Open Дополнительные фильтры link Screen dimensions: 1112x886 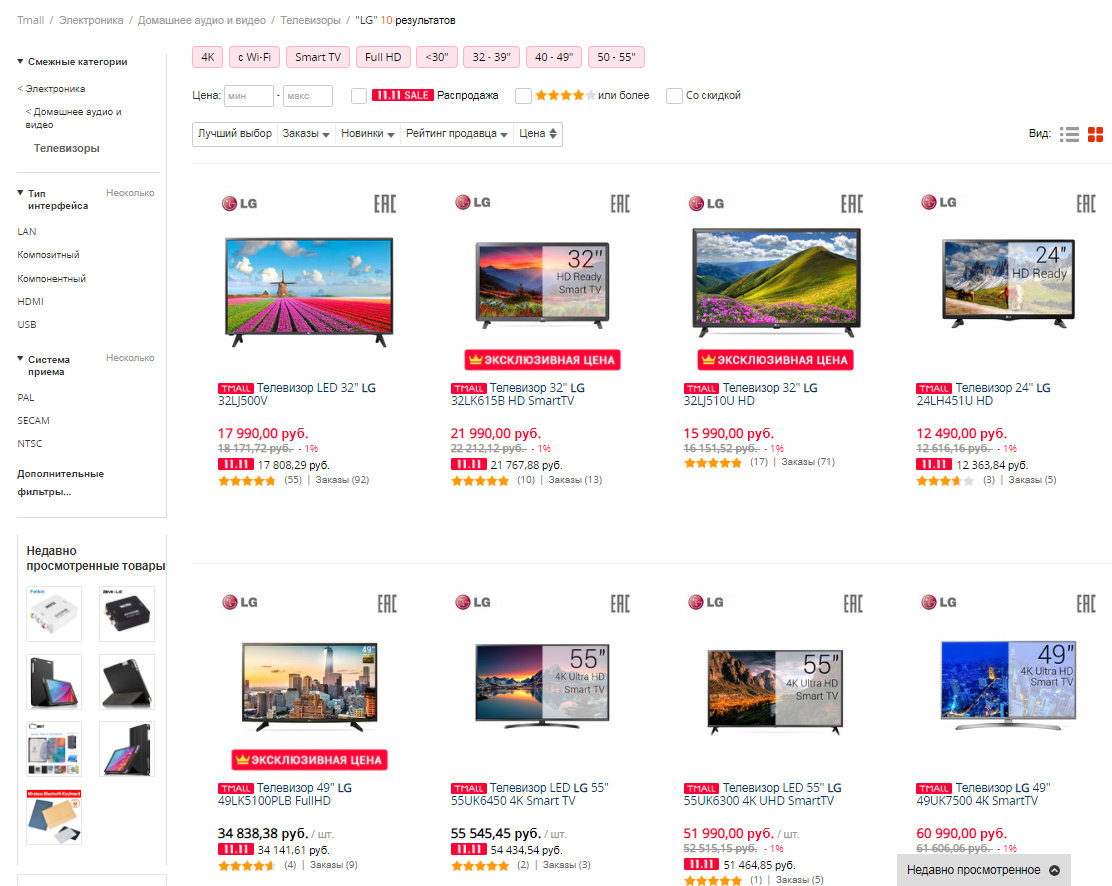(60, 482)
